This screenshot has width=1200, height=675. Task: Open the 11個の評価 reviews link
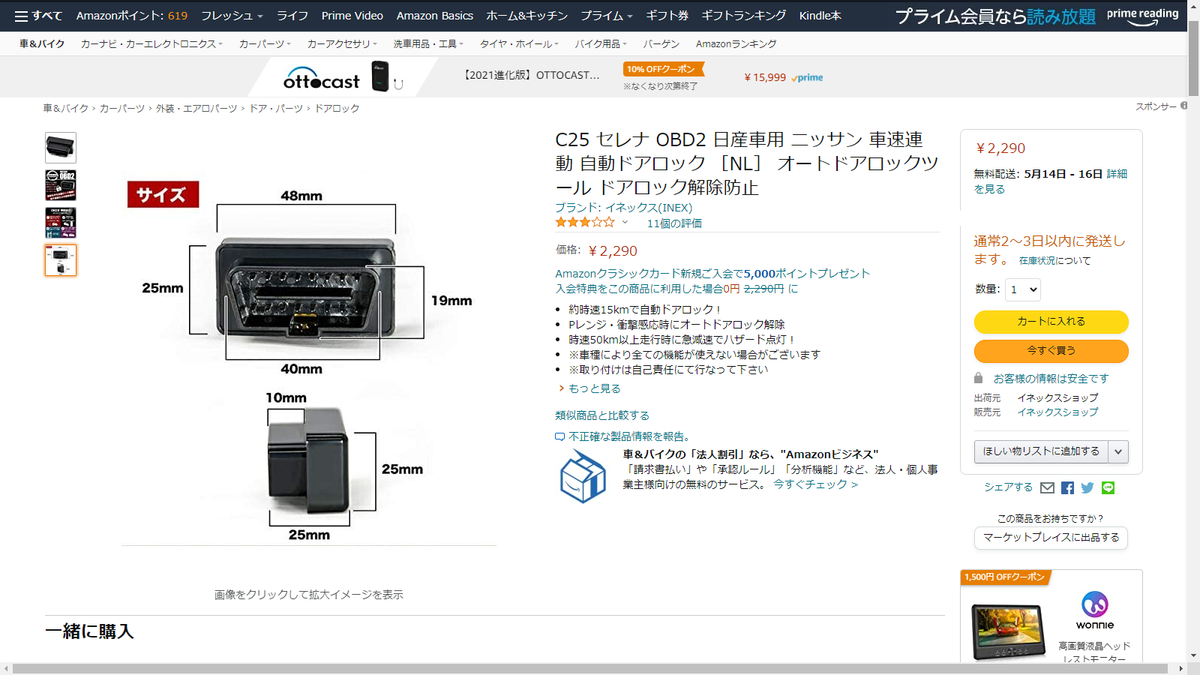674,223
